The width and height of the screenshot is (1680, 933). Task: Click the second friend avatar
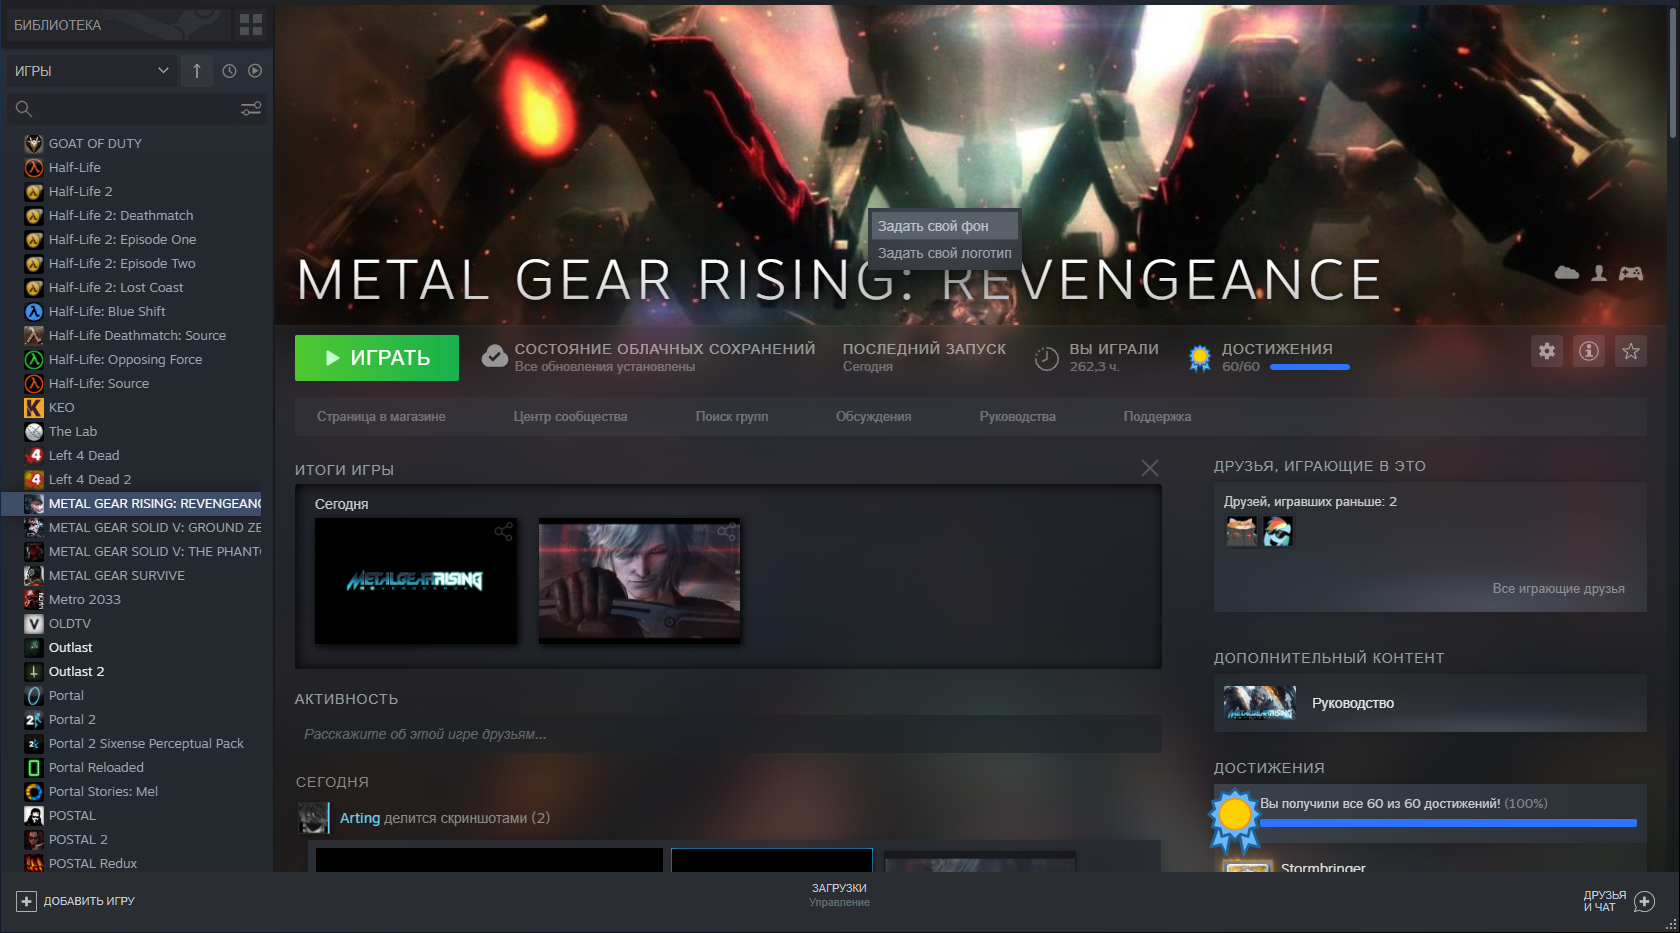pos(1278,531)
